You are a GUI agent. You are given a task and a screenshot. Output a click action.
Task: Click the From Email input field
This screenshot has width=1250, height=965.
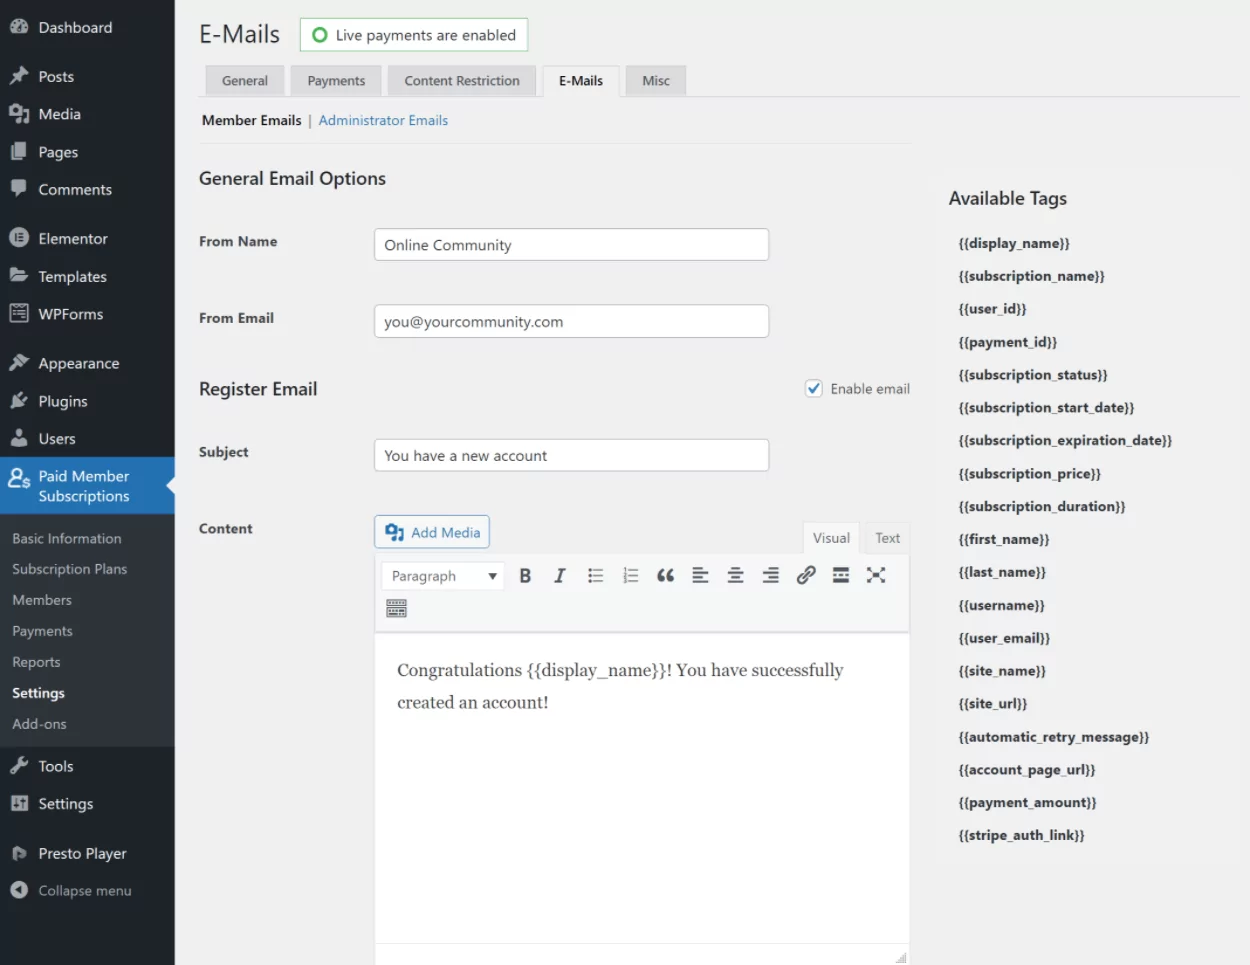[x=571, y=321]
